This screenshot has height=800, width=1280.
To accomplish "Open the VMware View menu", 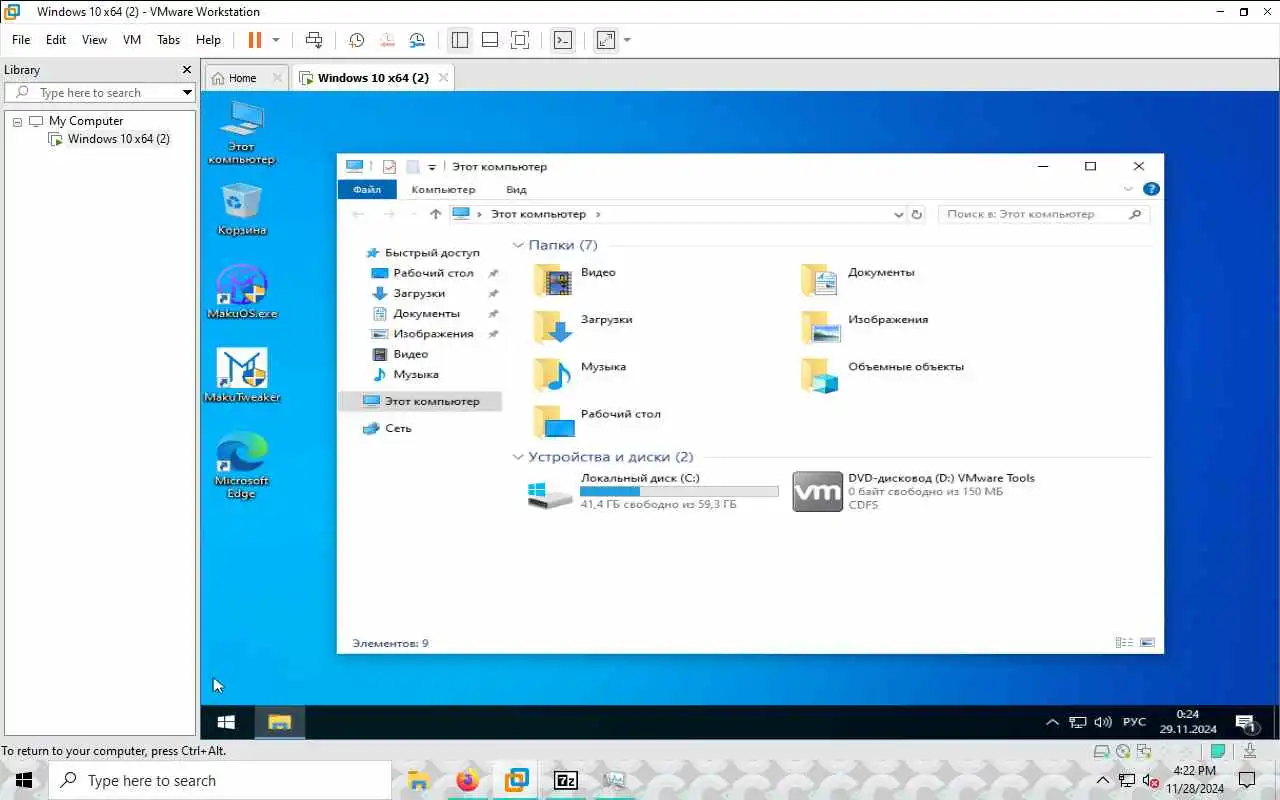I will click(x=94, y=40).
